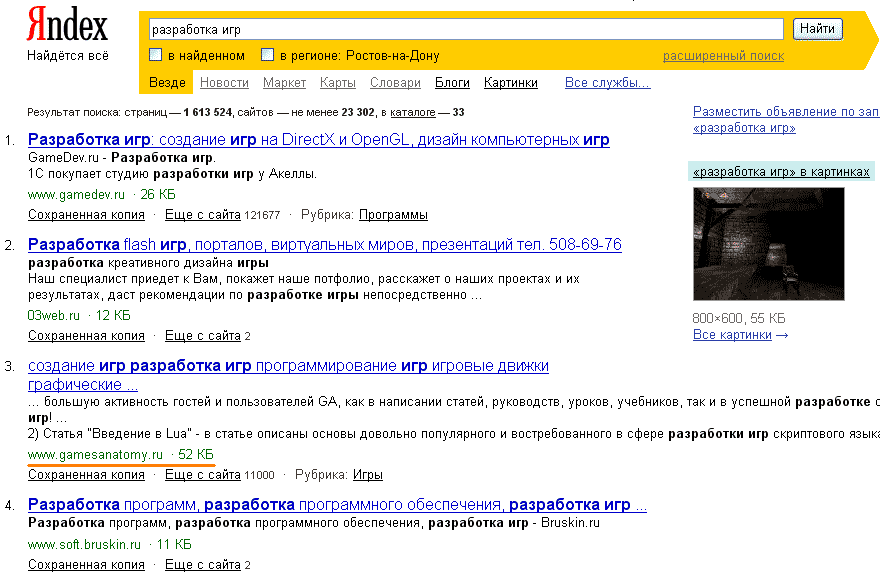Click the Найти search button
The width and height of the screenshot is (880, 577).
pyautogui.click(x=816, y=28)
